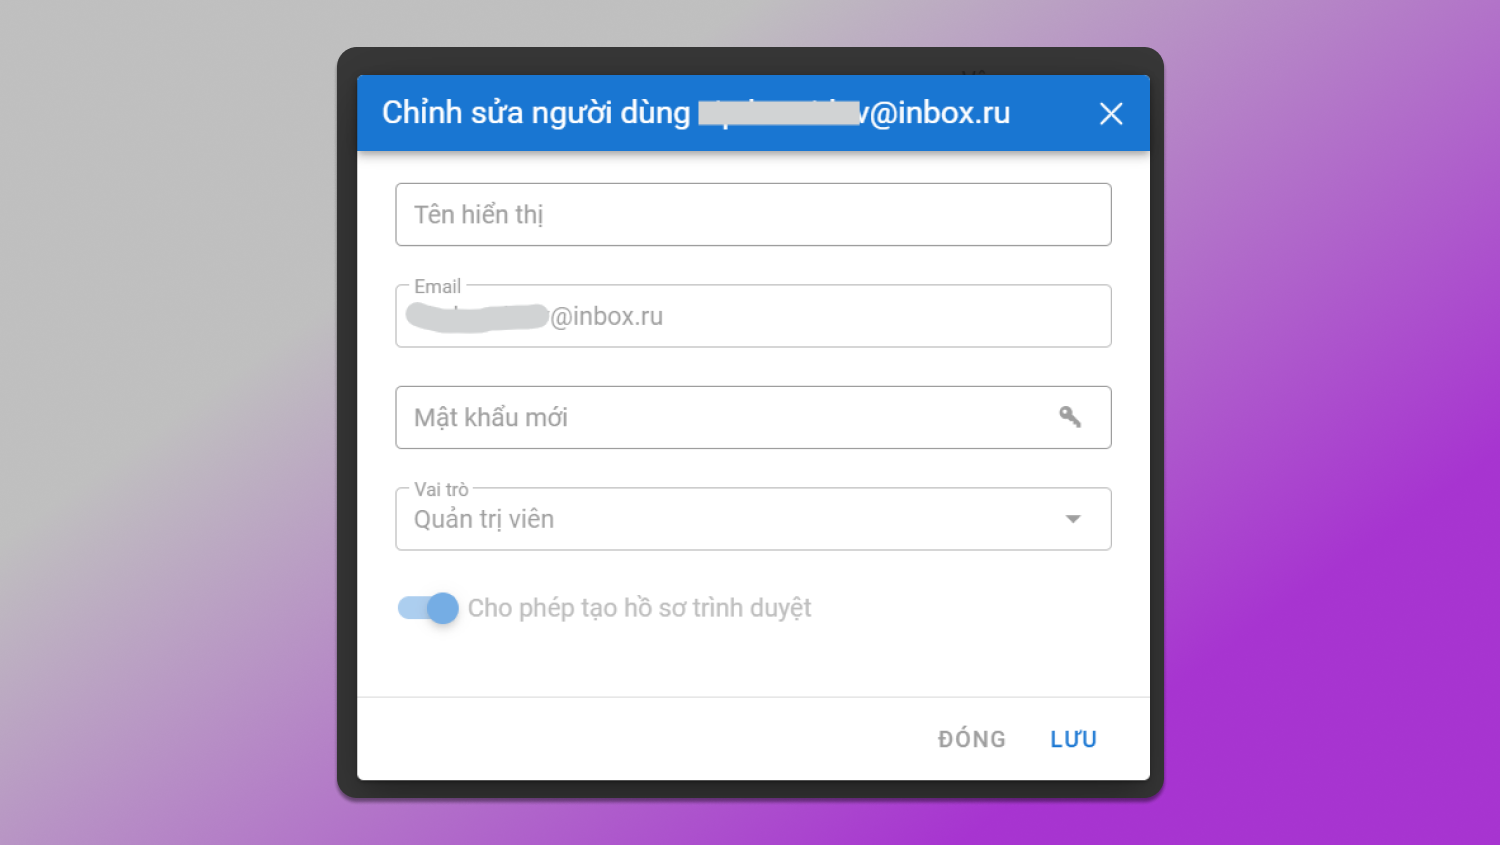Viewport: 1500px width, 845px height.
Task: Click the empty footer area left of ĐÓNG
Action: pyautogui.click(x=640, y=739)
